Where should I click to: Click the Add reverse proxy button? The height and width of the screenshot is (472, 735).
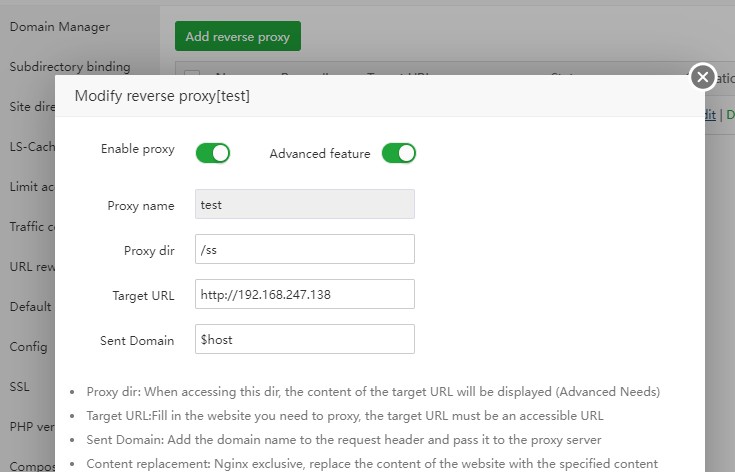coord(237,37)
